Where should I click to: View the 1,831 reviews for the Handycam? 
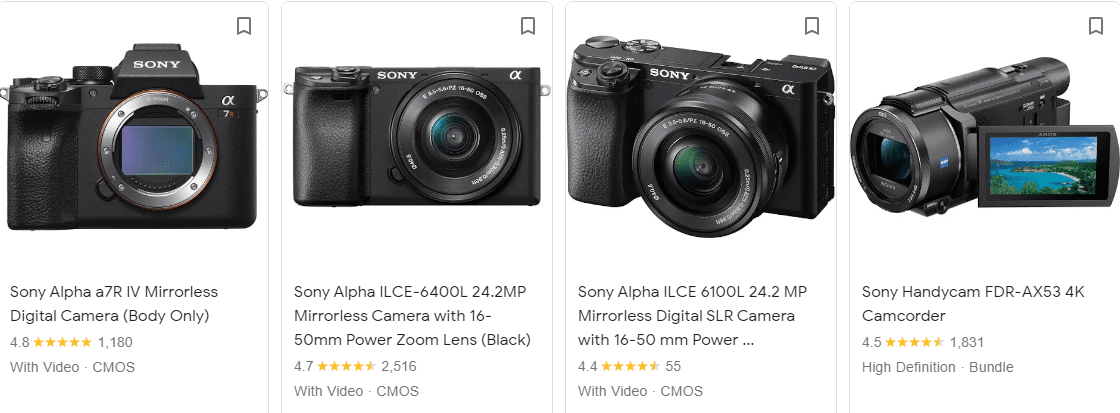(968, 342)
